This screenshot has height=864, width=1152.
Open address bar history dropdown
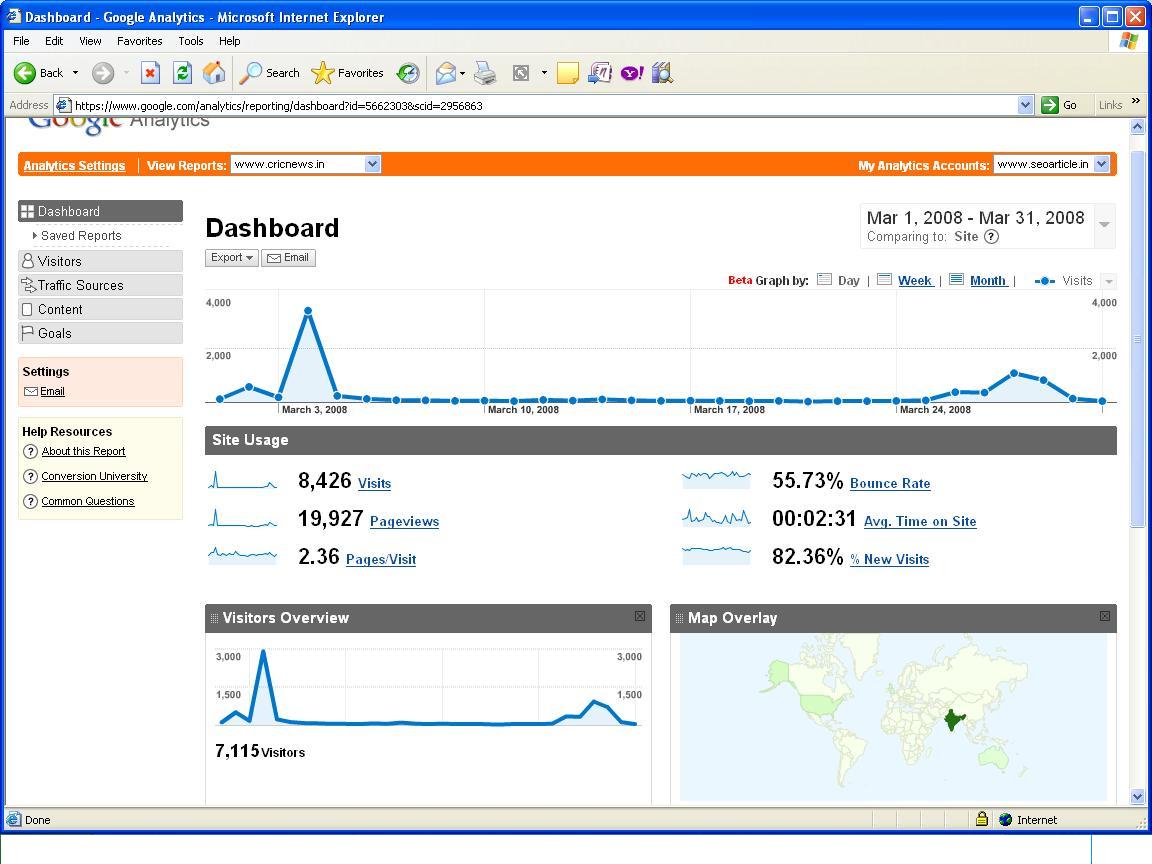coord(1026,105)
